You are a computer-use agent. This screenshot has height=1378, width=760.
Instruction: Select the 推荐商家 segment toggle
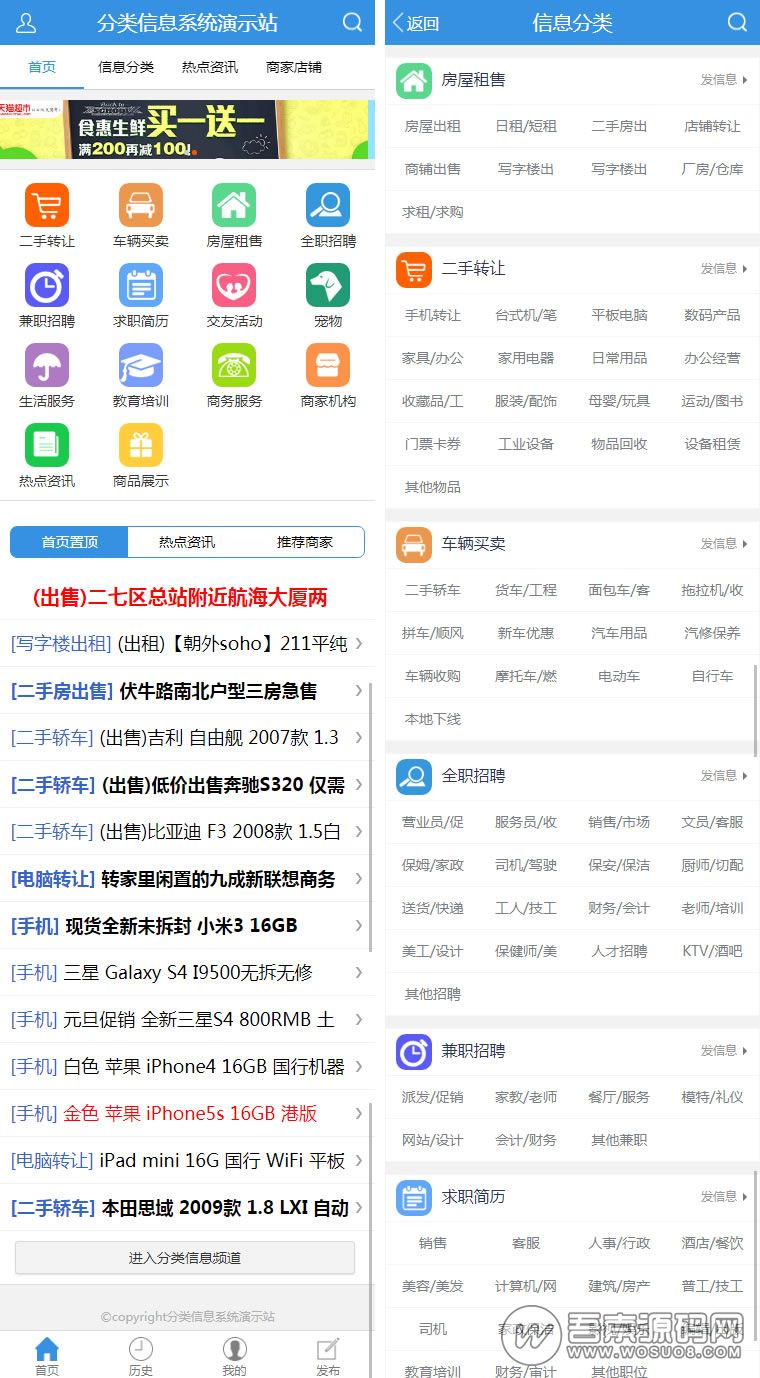tap(305, 542)
